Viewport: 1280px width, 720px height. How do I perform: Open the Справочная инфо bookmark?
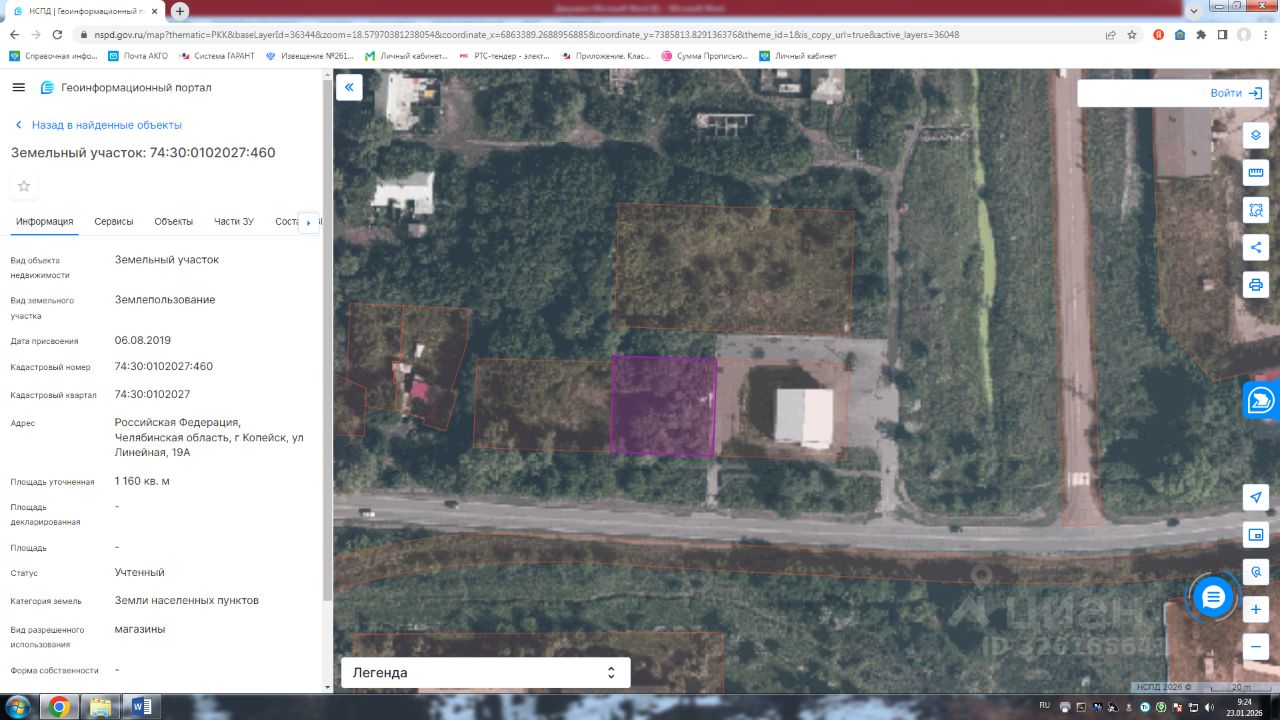tap(53, 56)
